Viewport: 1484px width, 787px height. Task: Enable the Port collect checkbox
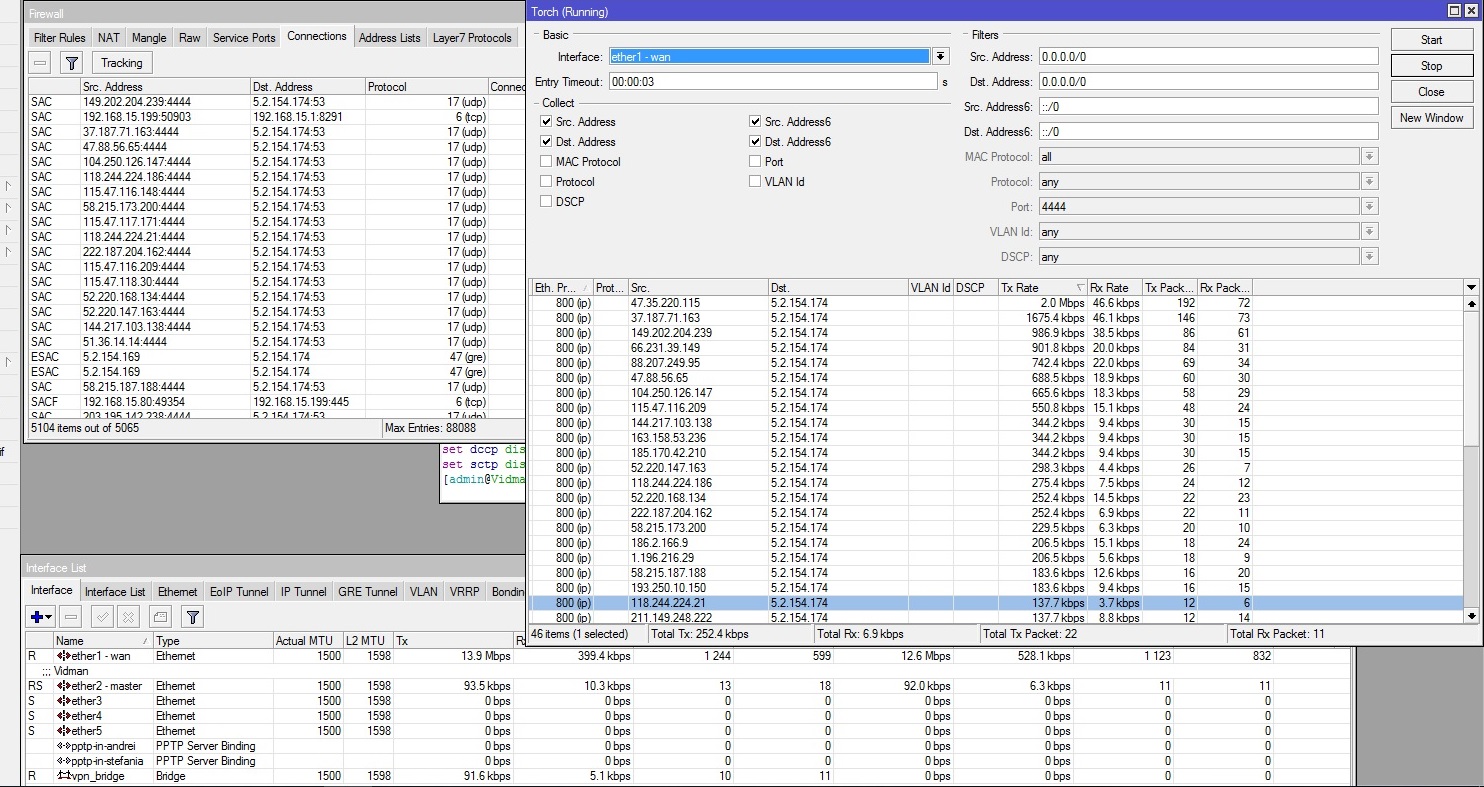pyautogui.click(x=755, y=162)
